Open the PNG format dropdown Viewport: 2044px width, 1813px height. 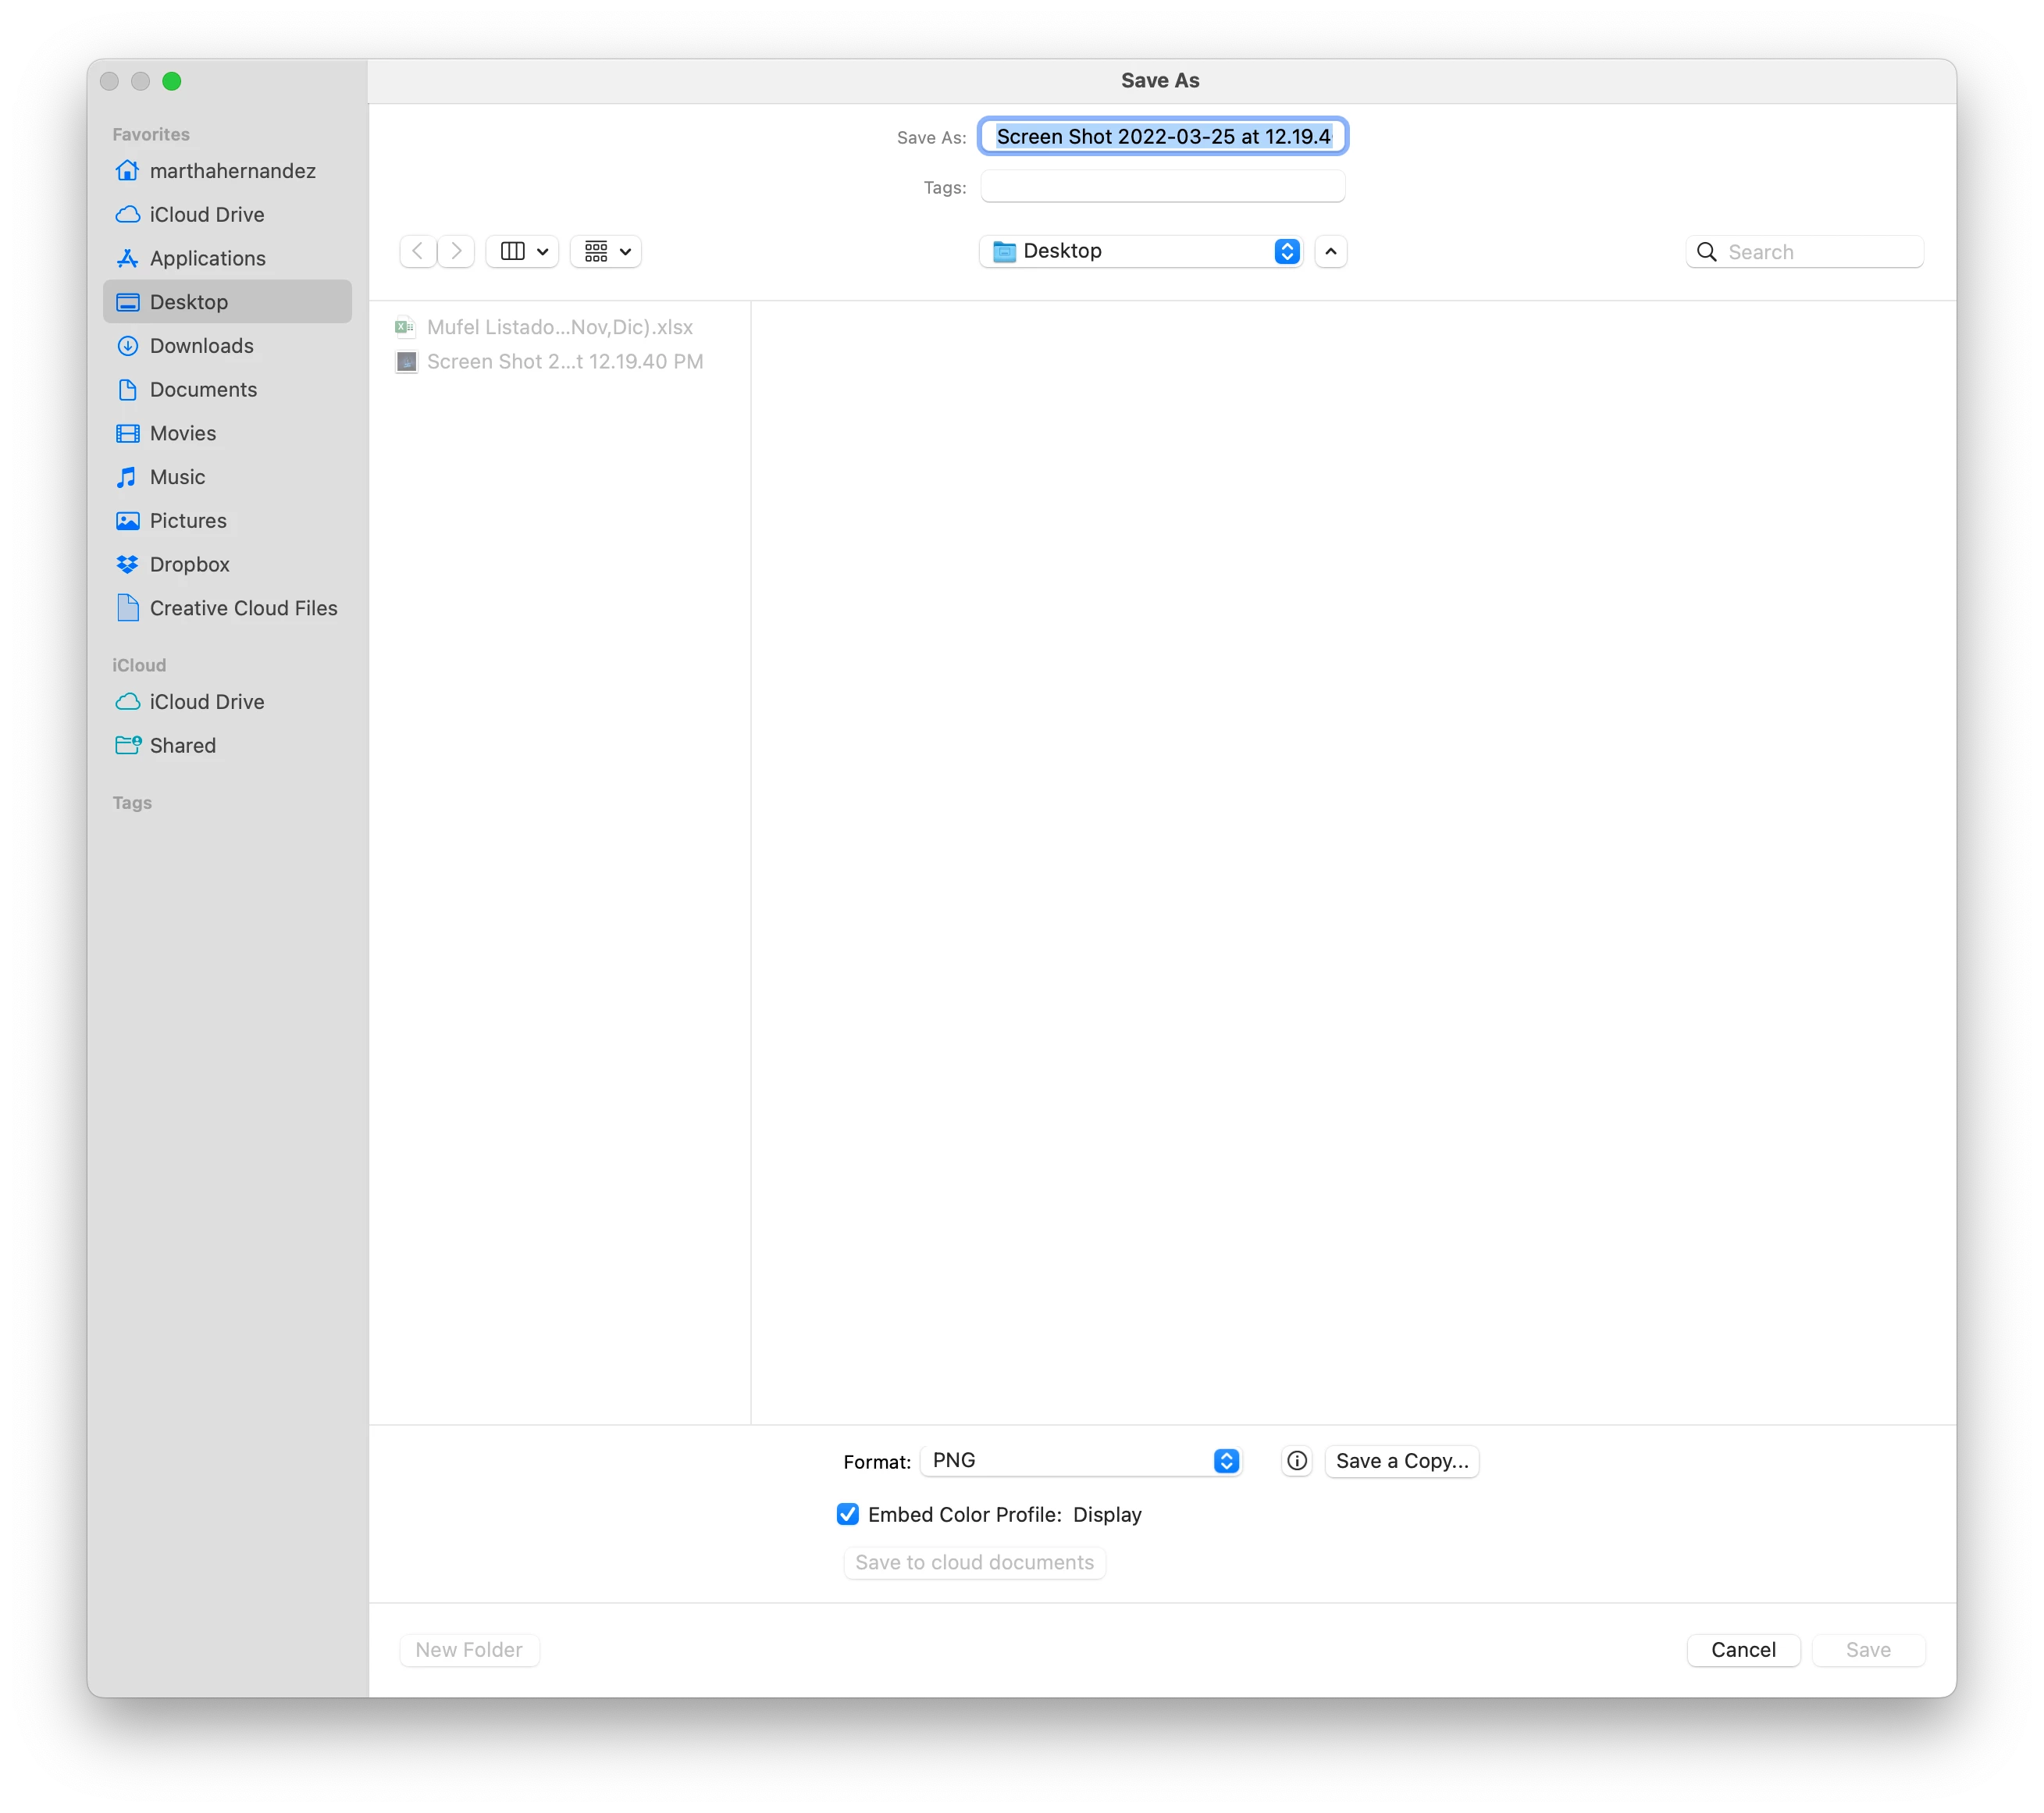pos(1081,1461)
